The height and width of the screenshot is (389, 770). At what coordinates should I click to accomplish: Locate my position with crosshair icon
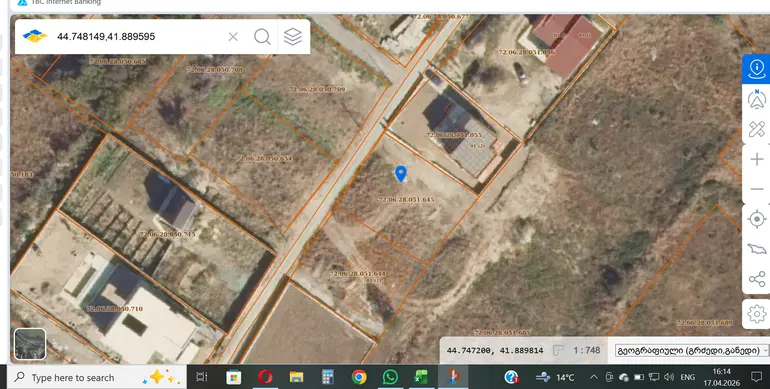click(x=757, y=219)
